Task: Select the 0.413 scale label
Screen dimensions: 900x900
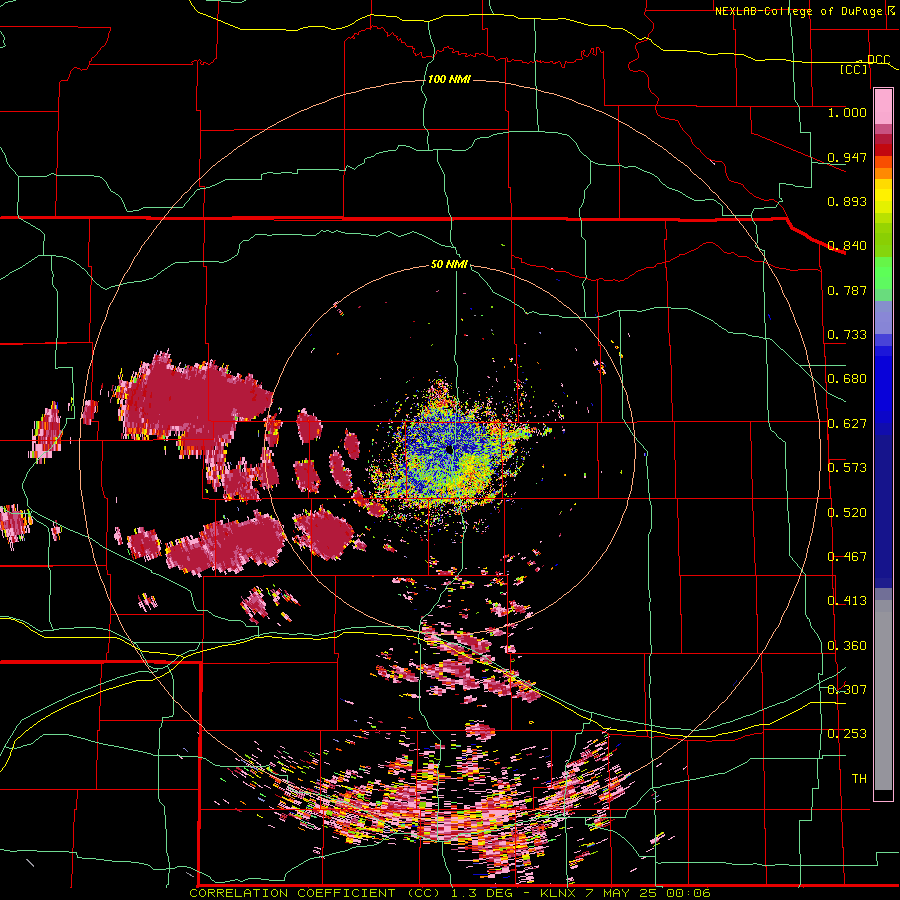Action: (847, 601)
